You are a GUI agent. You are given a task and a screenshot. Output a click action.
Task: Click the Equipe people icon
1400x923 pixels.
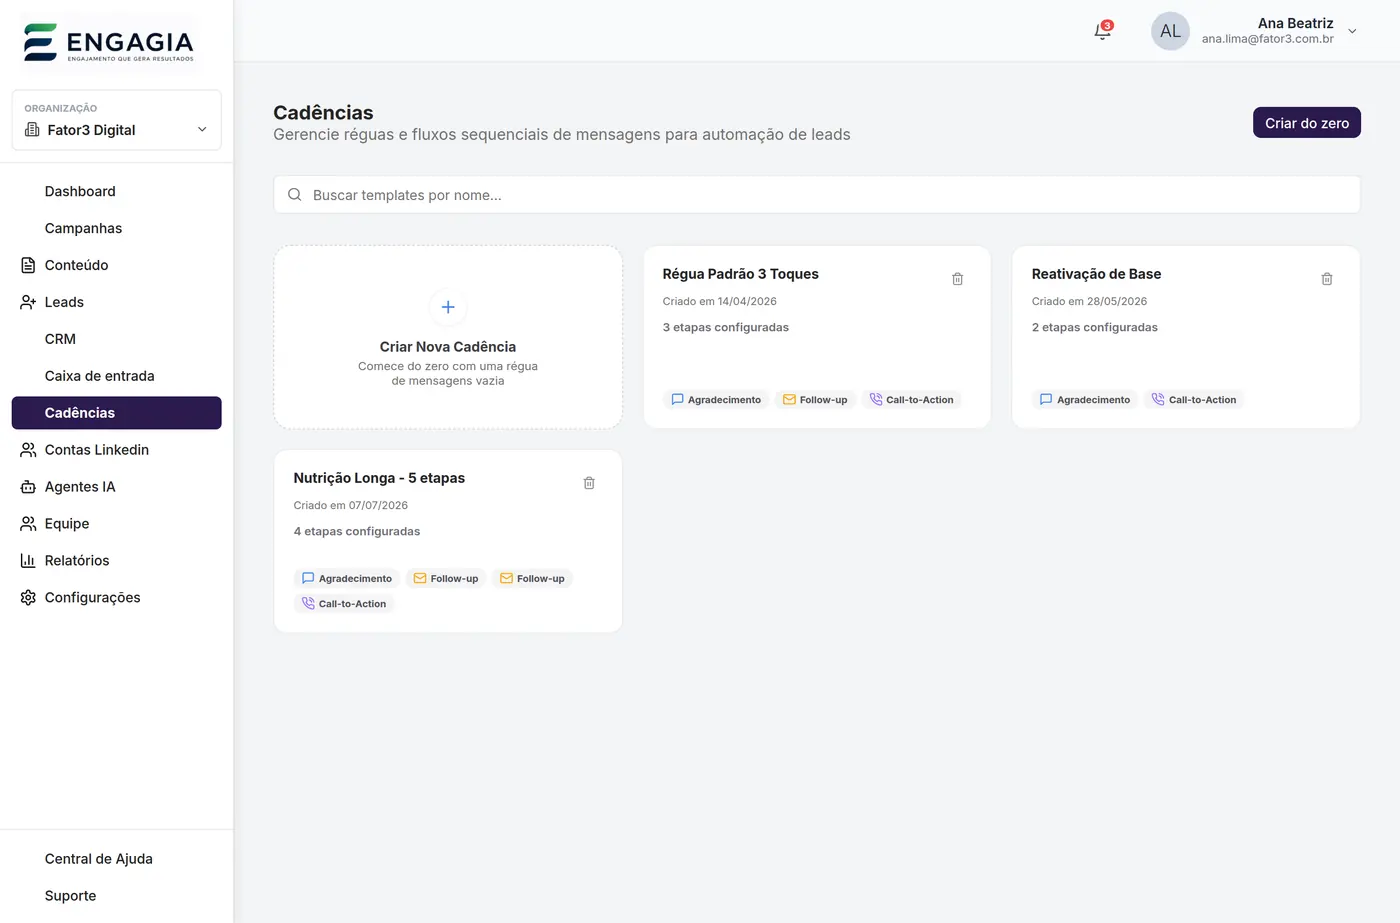coord(28,524)
